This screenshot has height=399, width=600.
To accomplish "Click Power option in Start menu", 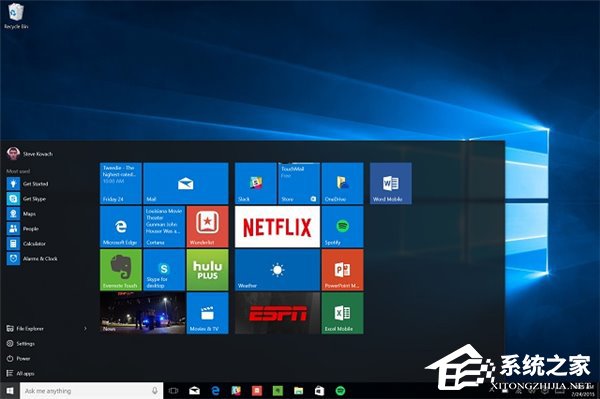I will (18, 358).
